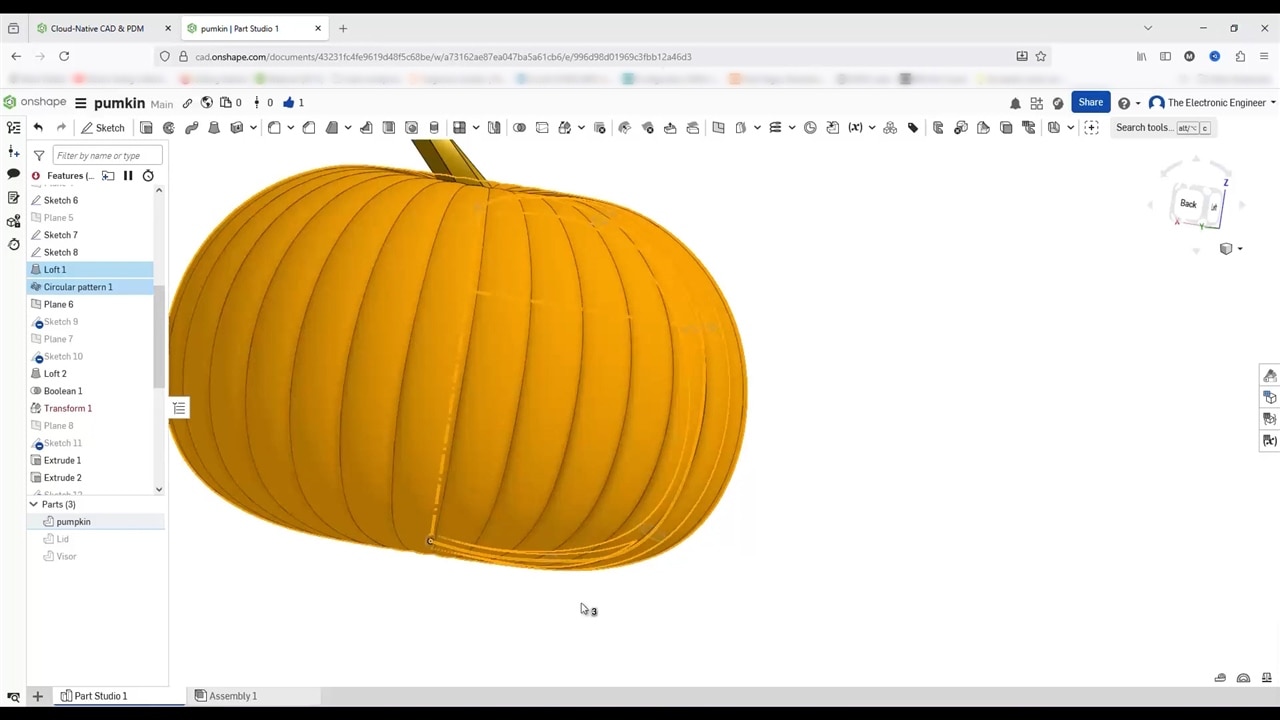Open the regeneration times clock icon
Screen dimensions: 1280x720
click(148, 176)
